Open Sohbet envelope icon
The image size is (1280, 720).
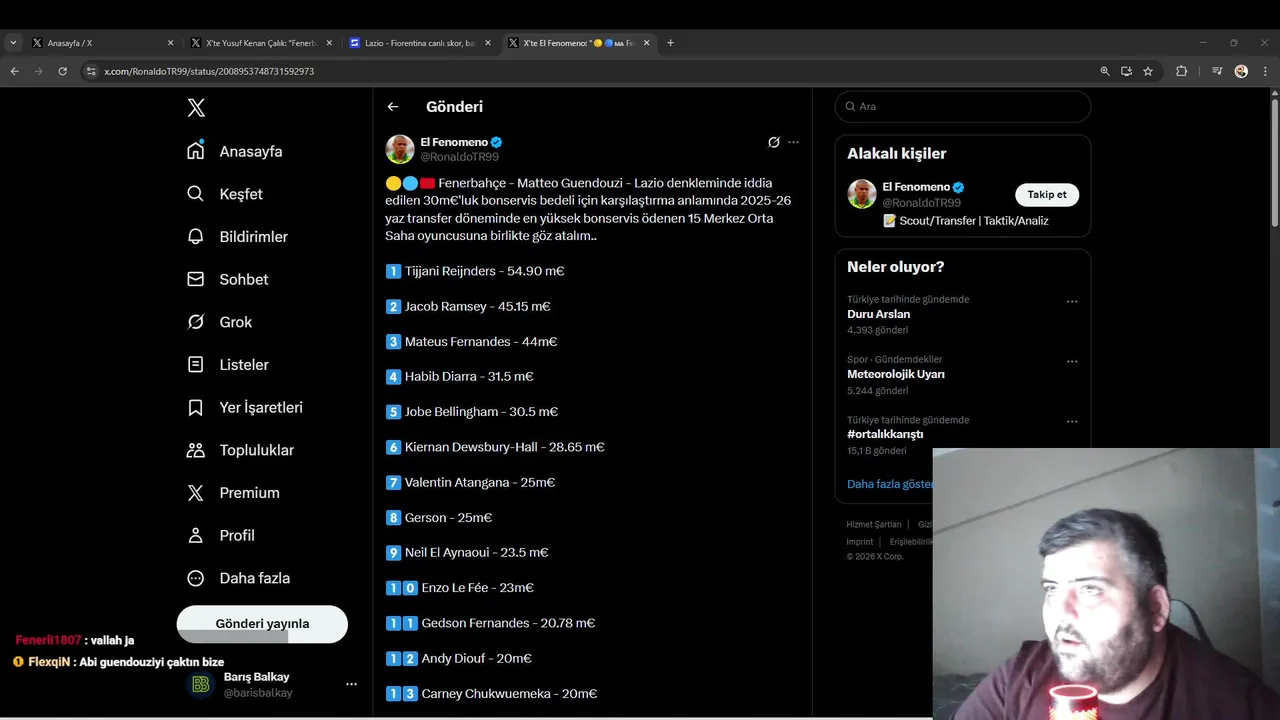click(x=196, y=279)
